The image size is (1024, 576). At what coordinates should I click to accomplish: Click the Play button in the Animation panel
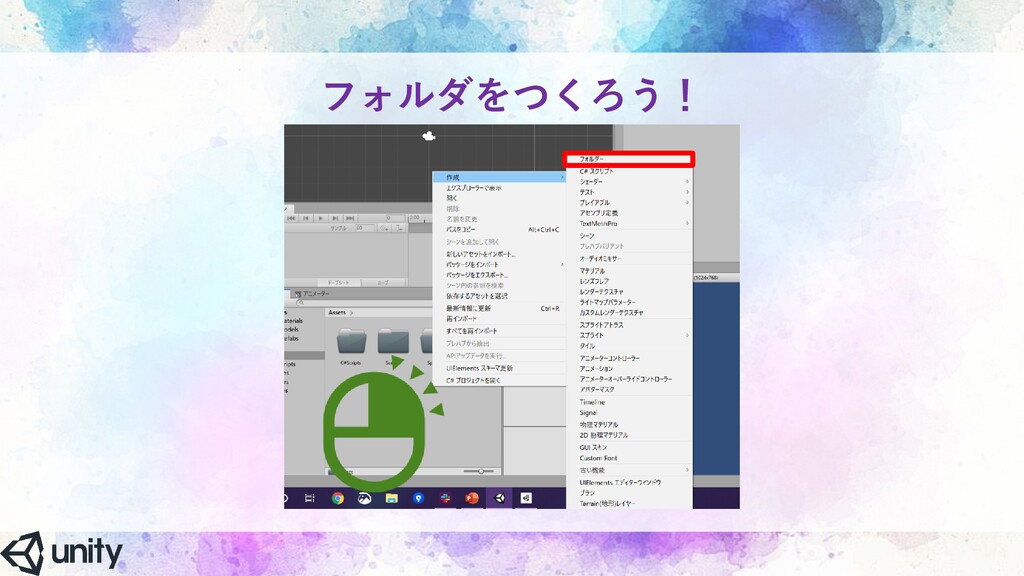[x=320, y=218]
